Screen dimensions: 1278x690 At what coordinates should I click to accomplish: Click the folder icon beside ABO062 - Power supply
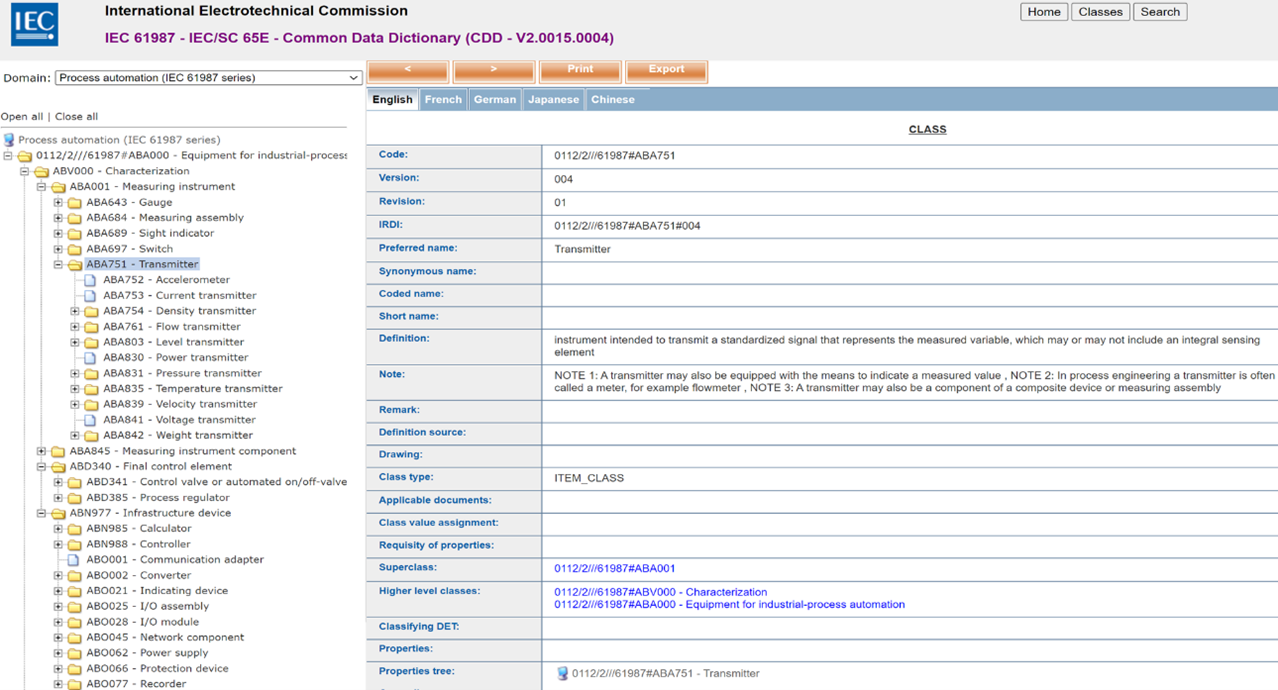coord(74,653)
